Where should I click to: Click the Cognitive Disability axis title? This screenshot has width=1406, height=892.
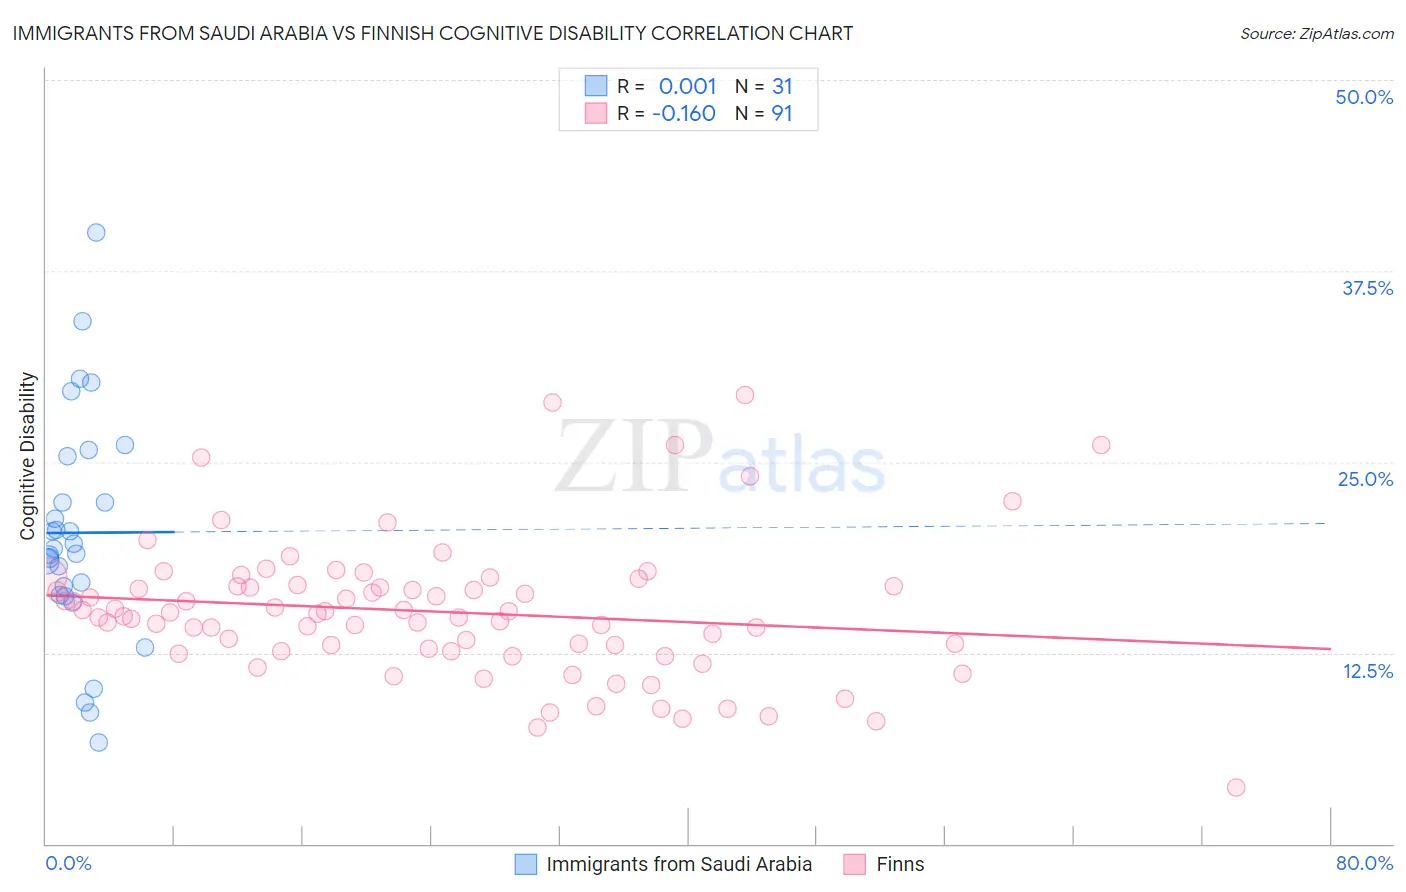pyautogui.click(x=28, y=456)
